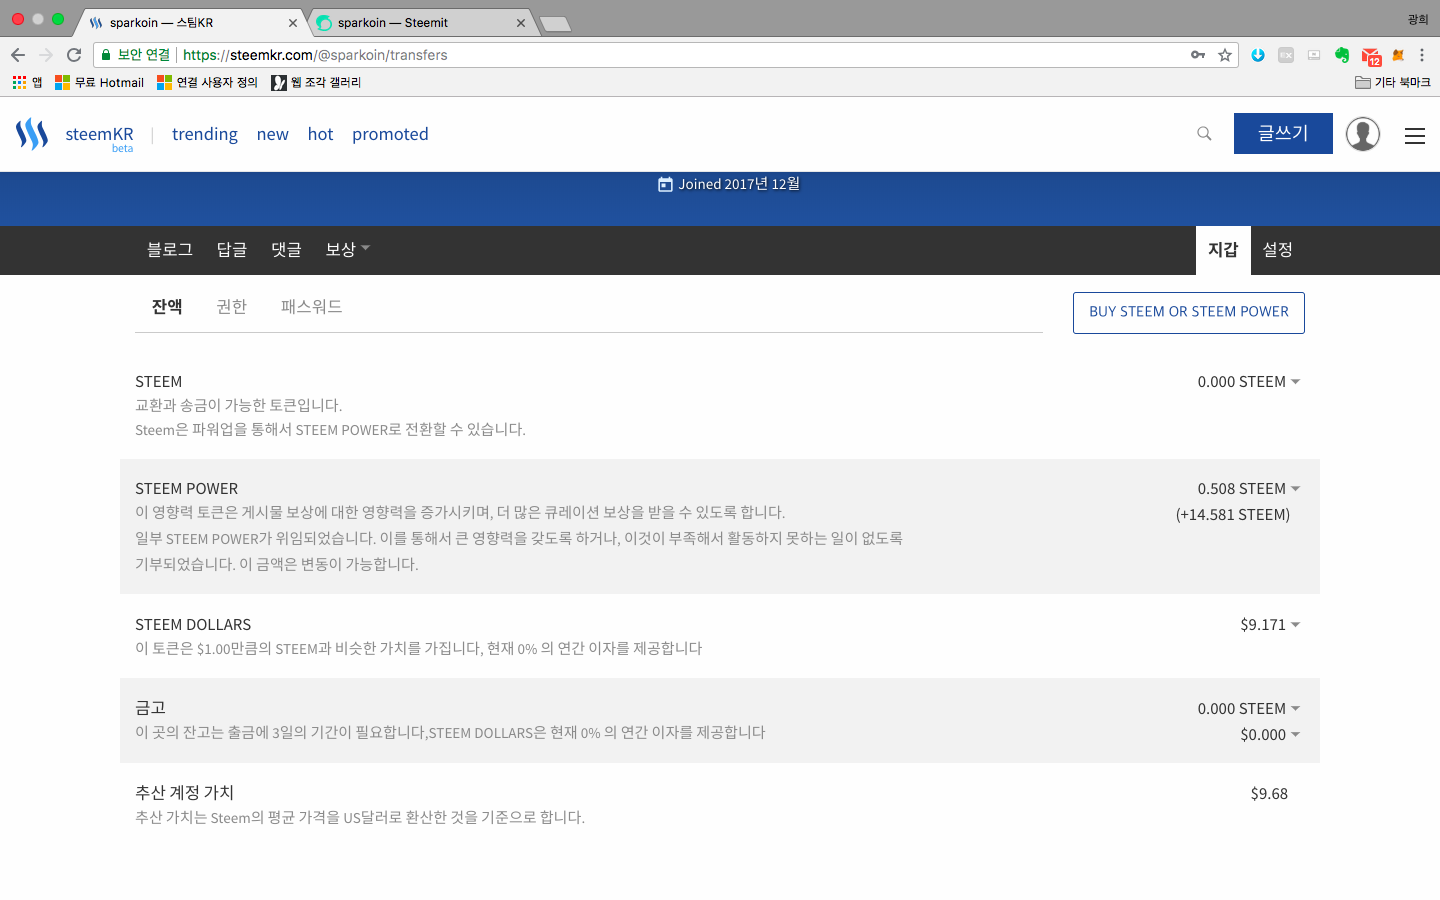Open 기타 북마크 folder
The height and width of the screenshot is (900, 1440).
point(1393,82)
